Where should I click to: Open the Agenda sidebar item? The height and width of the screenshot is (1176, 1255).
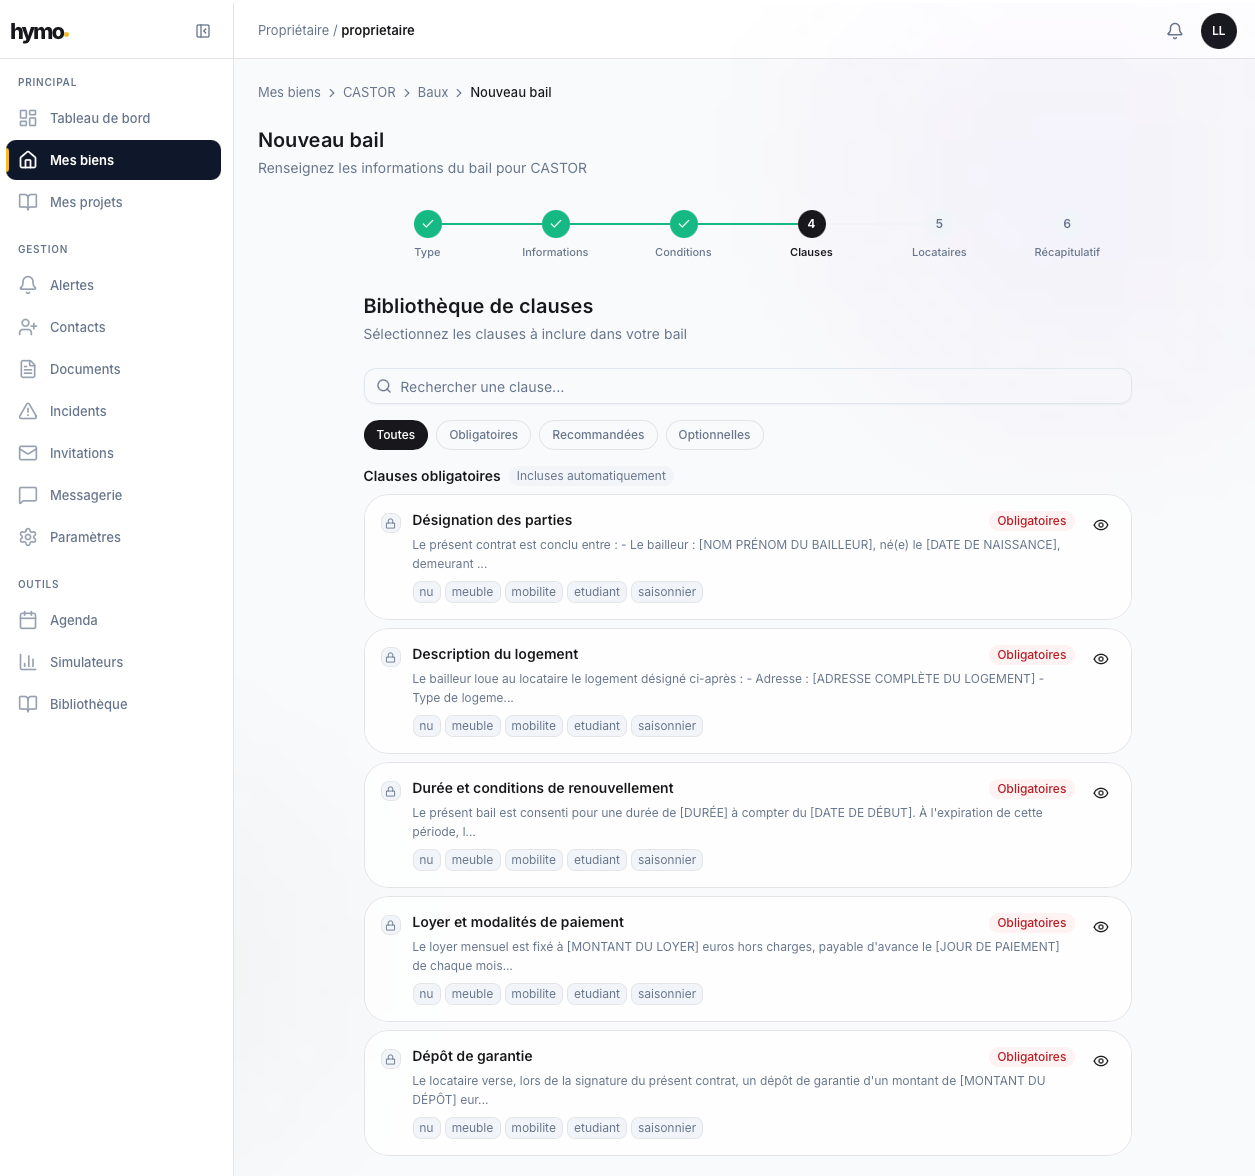tap(74, 620)
